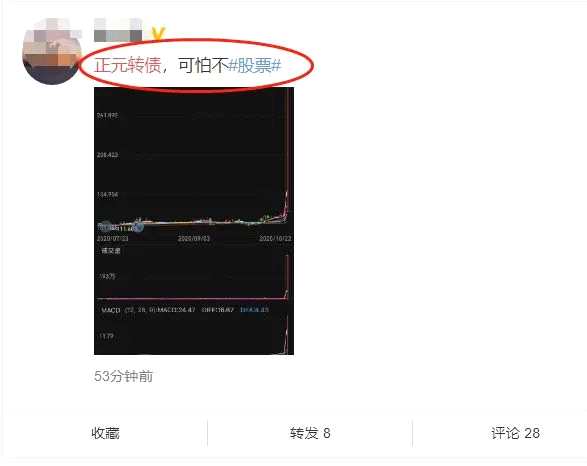Click 收藏 to favorite this post

coord(105,433)
